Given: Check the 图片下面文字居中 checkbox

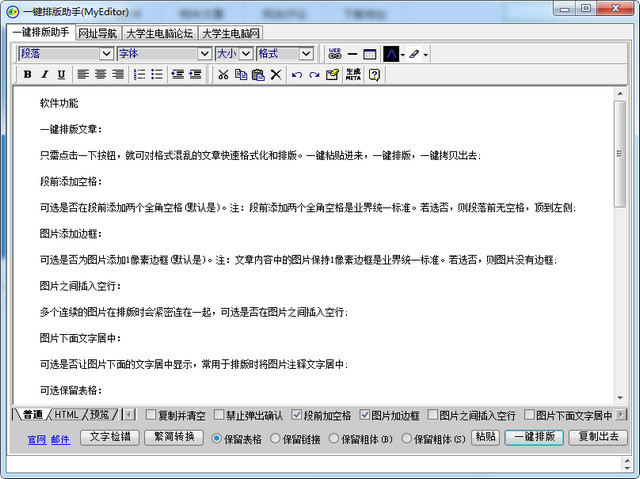Looking at the screenshot, I should [529, 415].
